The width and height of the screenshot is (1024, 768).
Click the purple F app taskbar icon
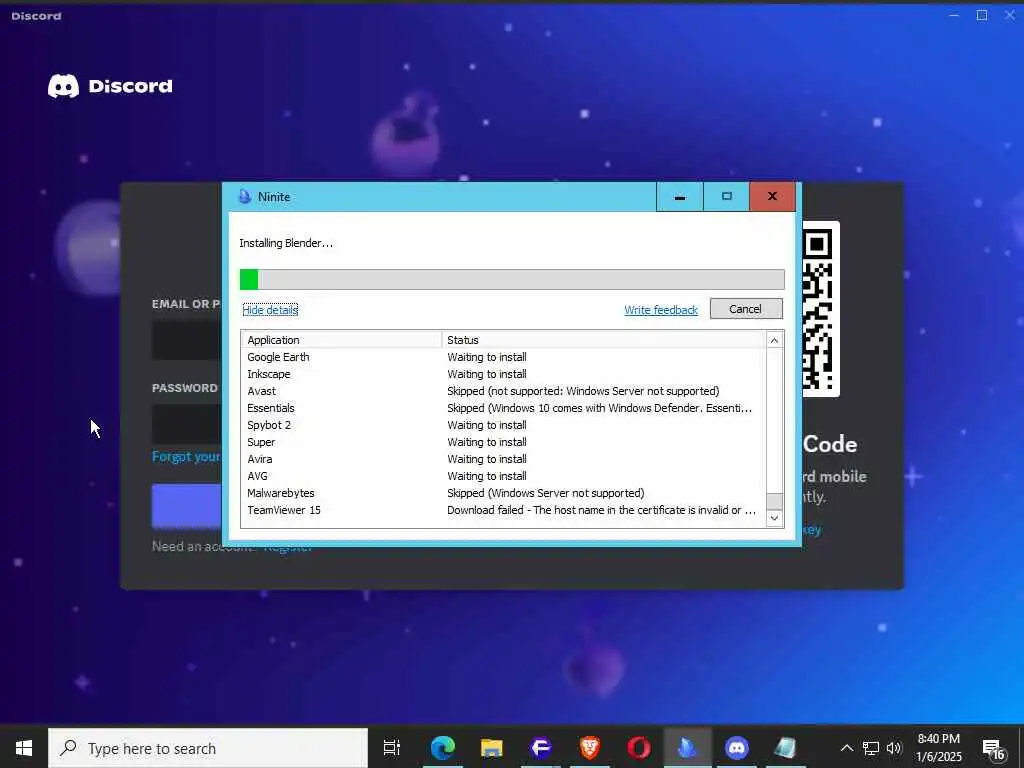tap(541, 748)
